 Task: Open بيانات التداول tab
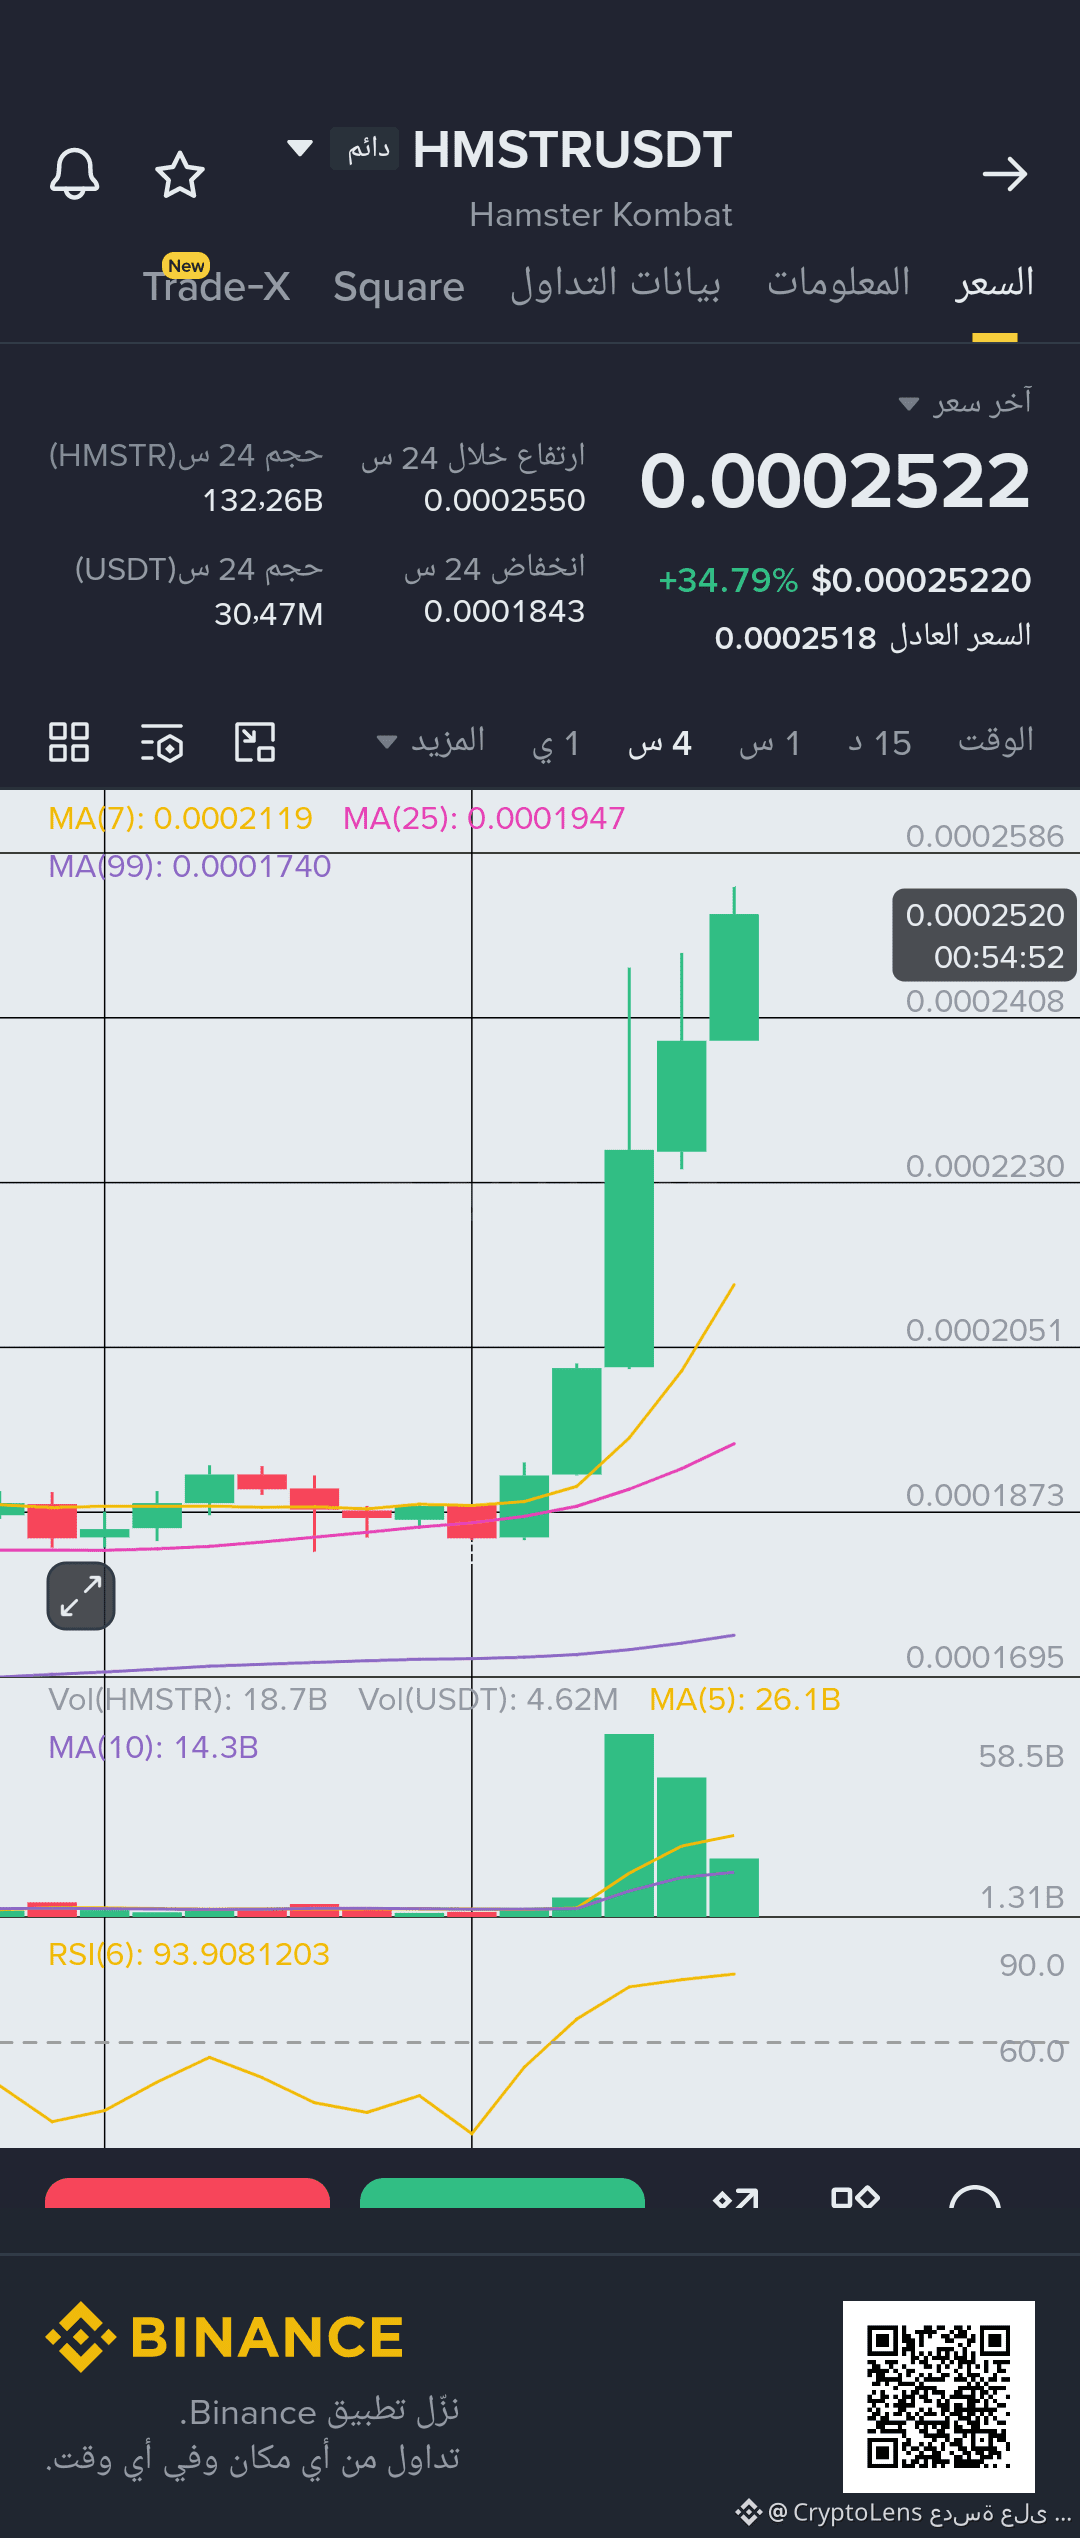(x=615, y=283)
